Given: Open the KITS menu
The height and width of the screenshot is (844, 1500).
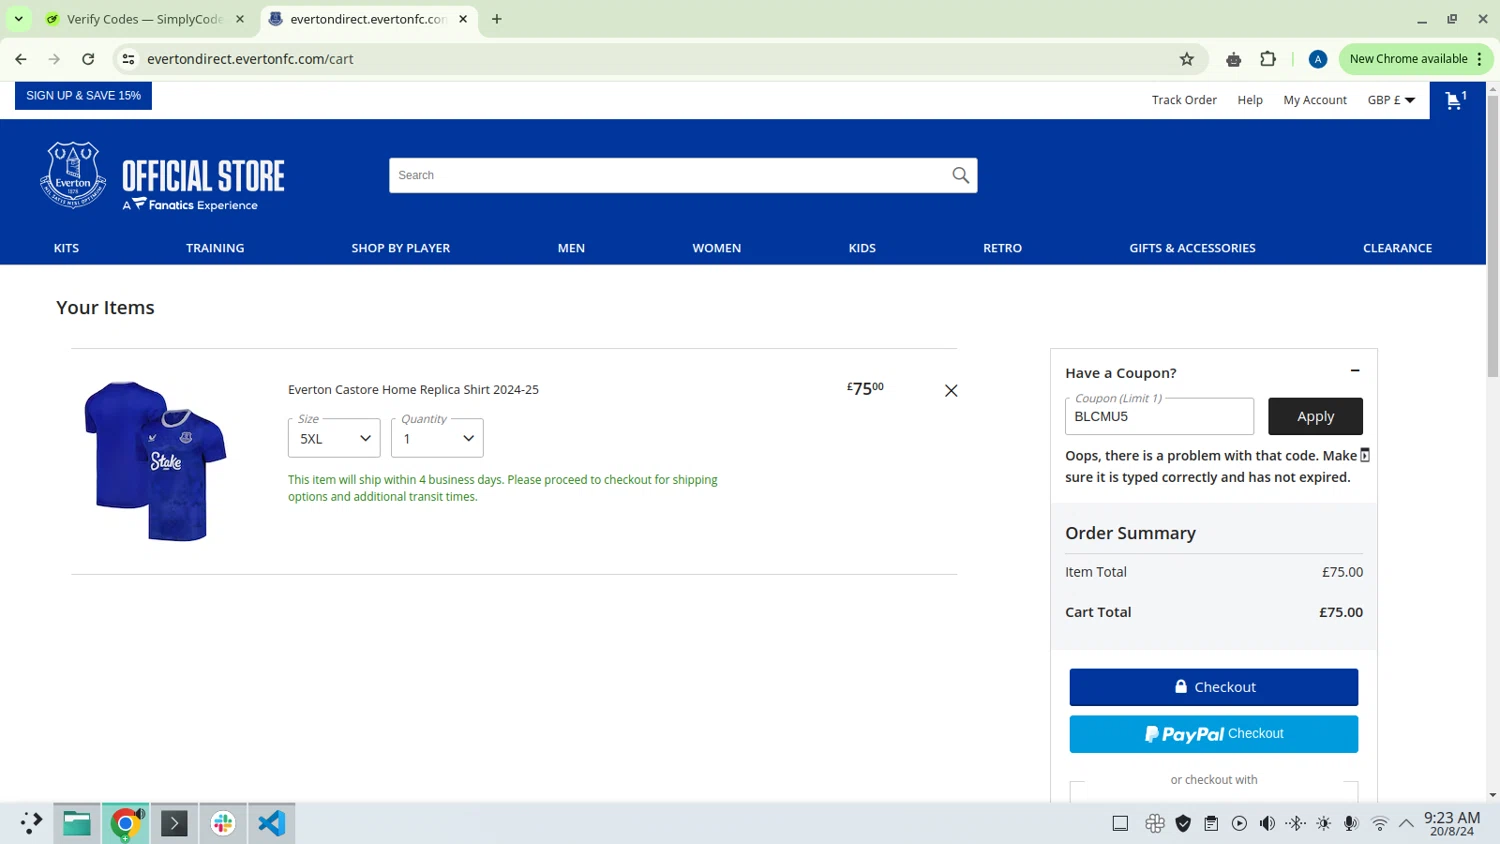Looking at the screenshot, I should click(x=66, y=248).
